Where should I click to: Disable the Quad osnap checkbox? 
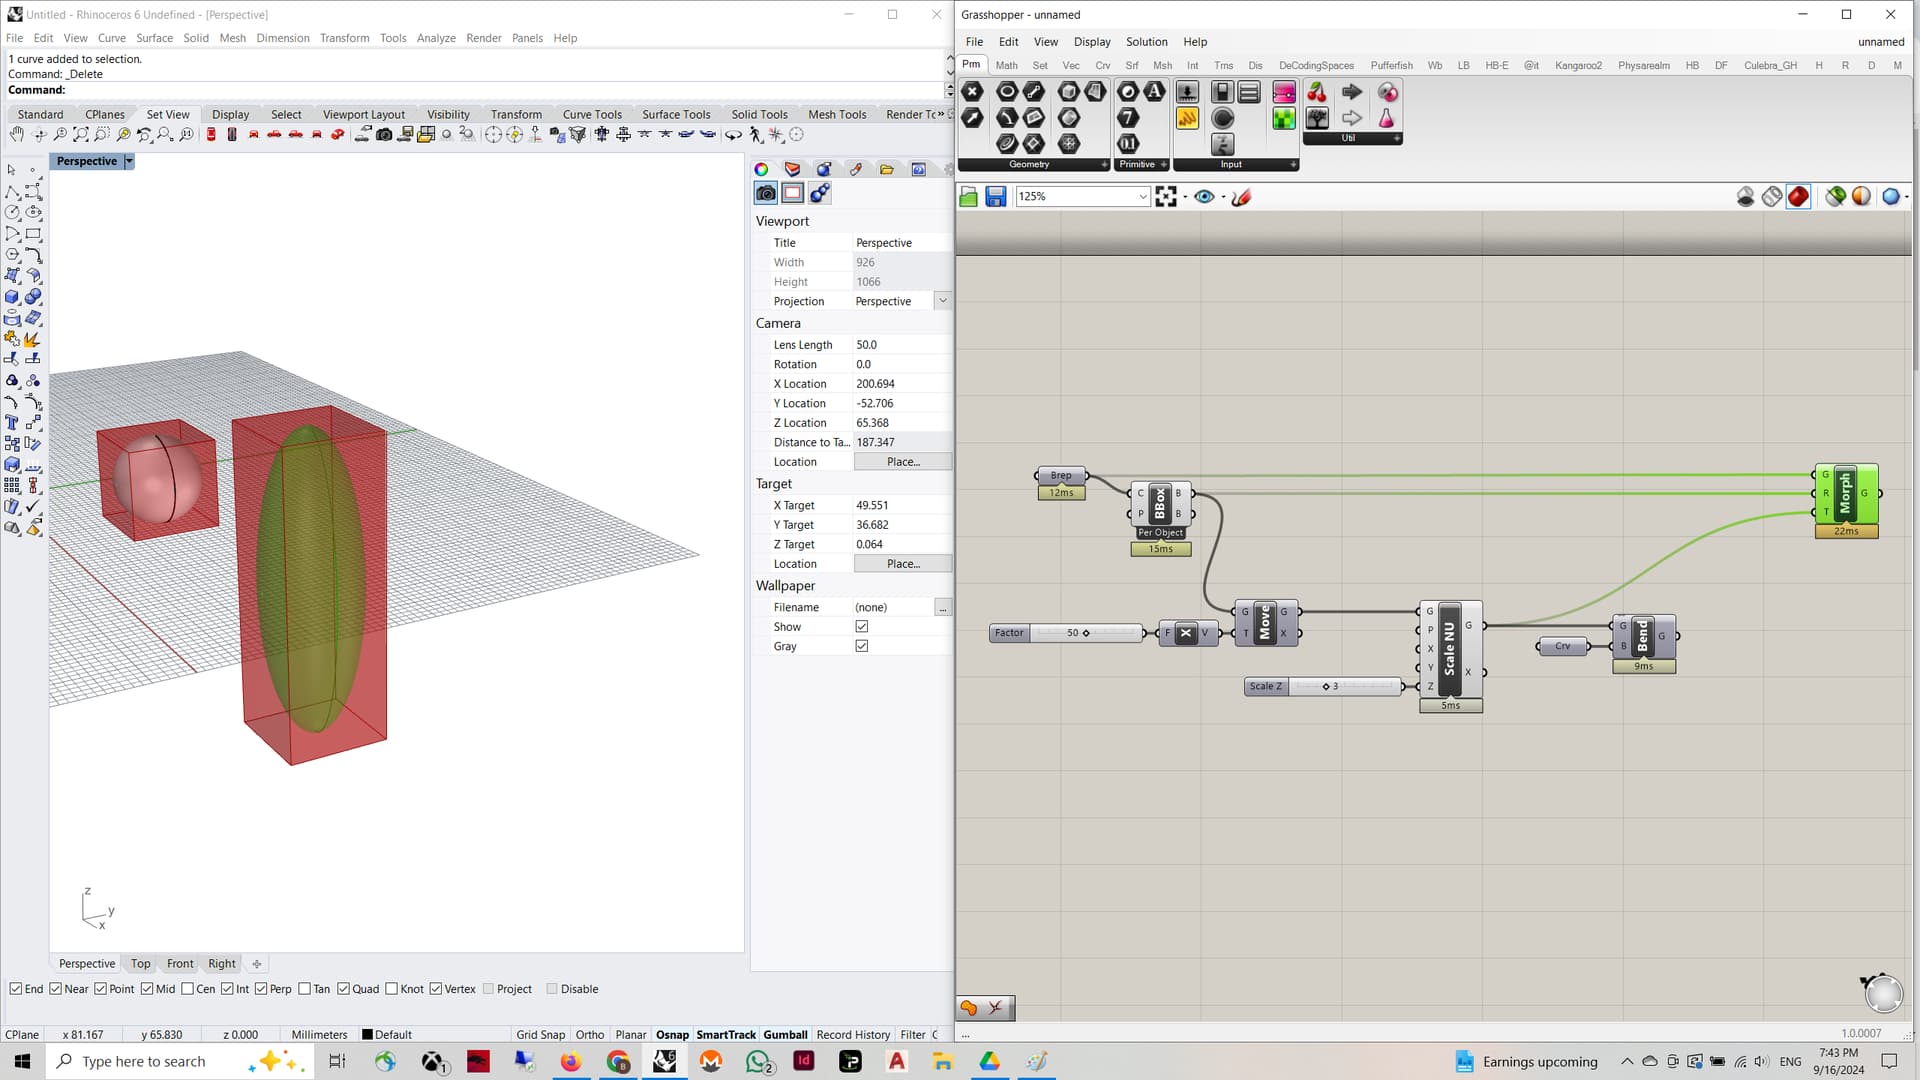coord(345,988)
